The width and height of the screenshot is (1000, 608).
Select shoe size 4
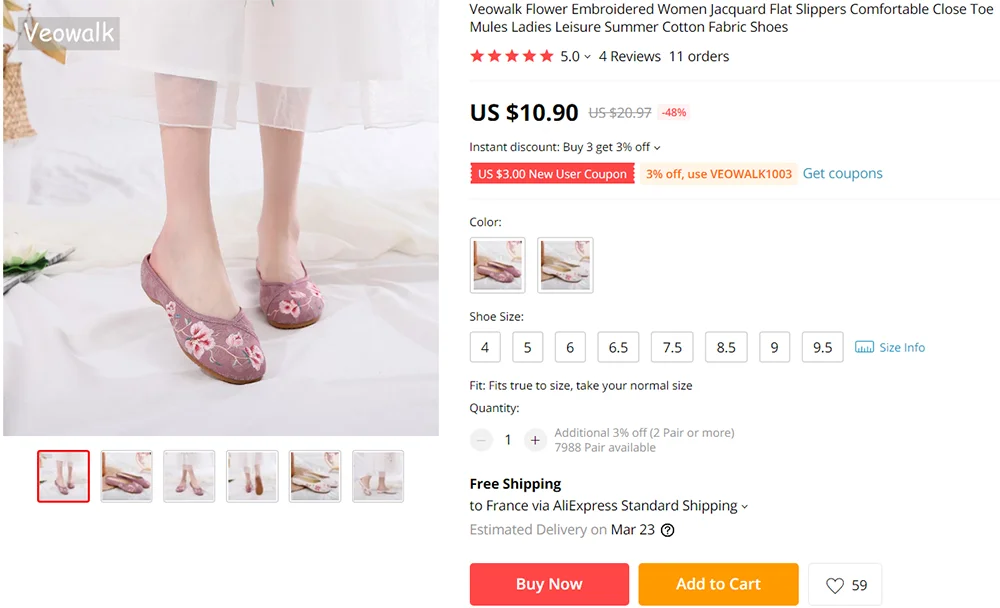click(x=485, y=348)
